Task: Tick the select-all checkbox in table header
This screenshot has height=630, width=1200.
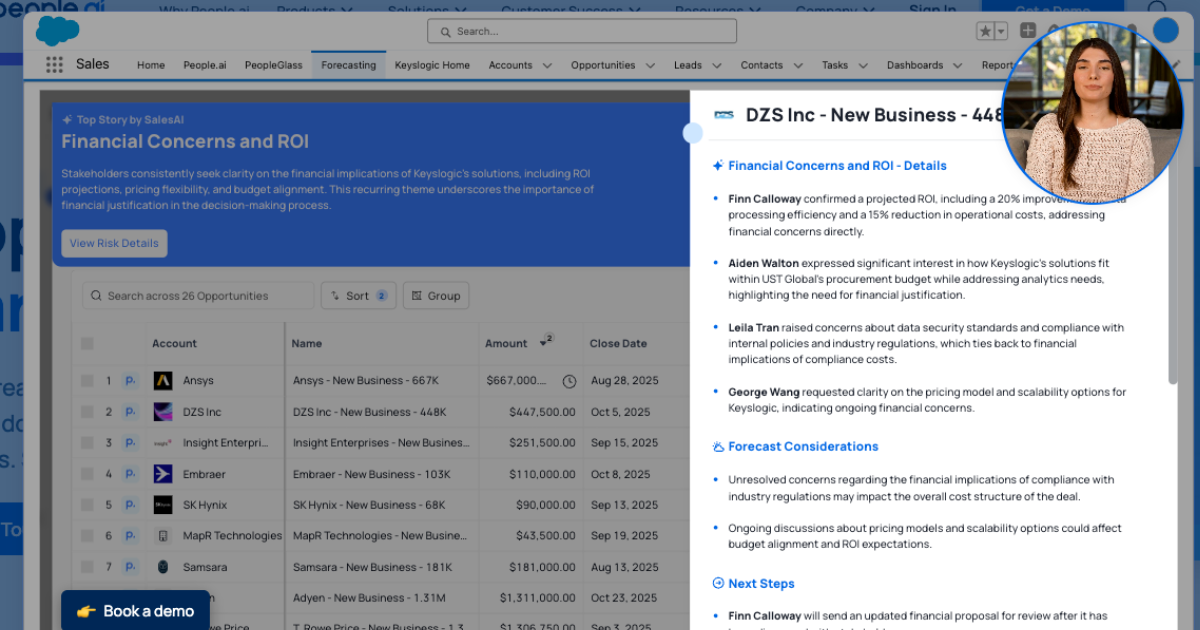Action: click(x=87, y=343)
